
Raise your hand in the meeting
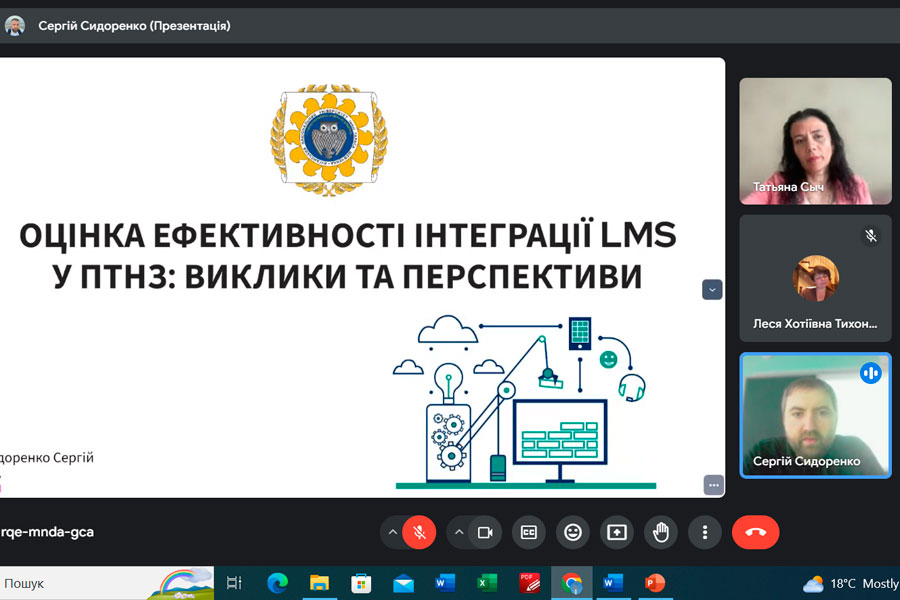click(661, 532)
